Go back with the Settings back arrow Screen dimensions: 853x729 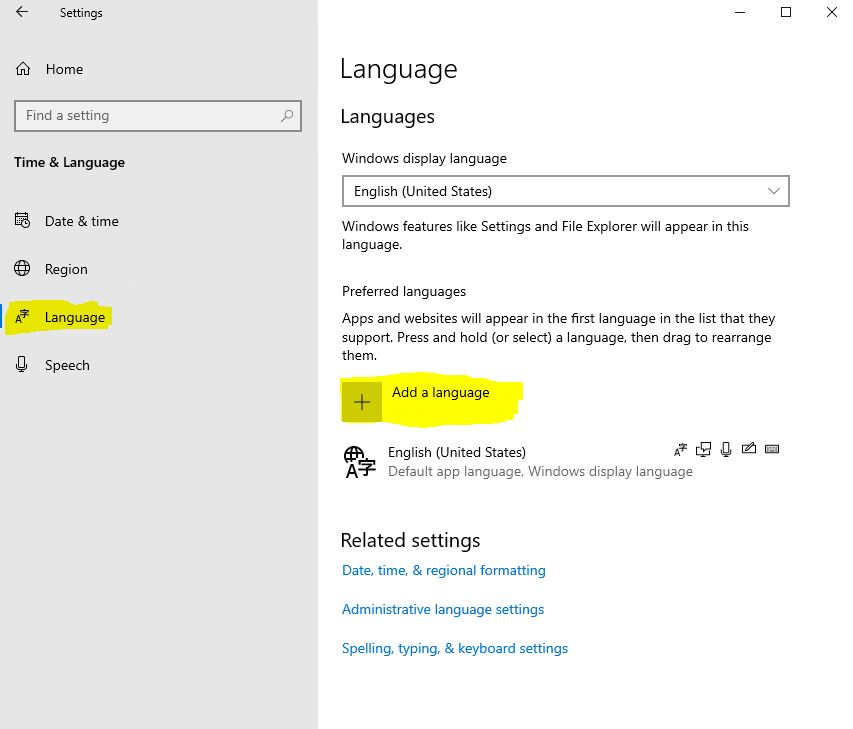[22, 12]
